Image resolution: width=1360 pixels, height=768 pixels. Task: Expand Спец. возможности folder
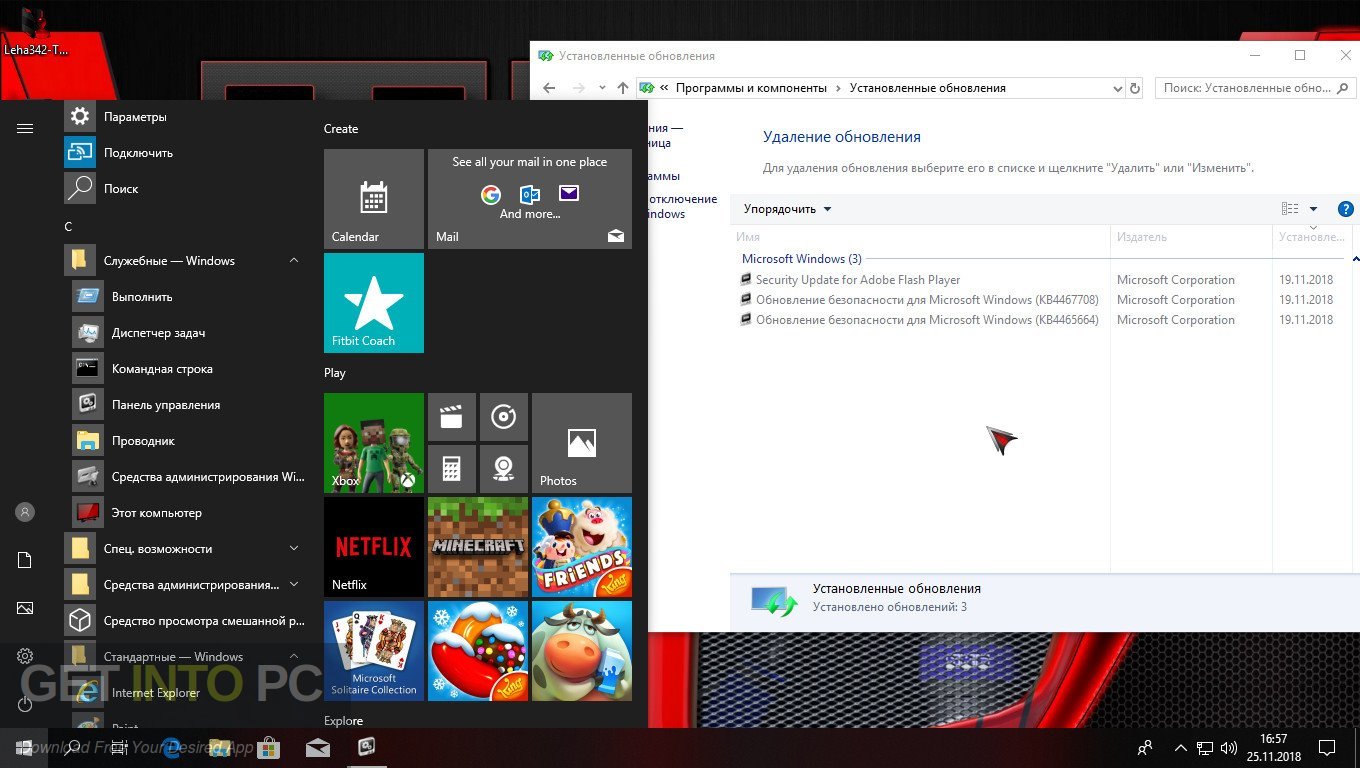(x=294, y=549)
